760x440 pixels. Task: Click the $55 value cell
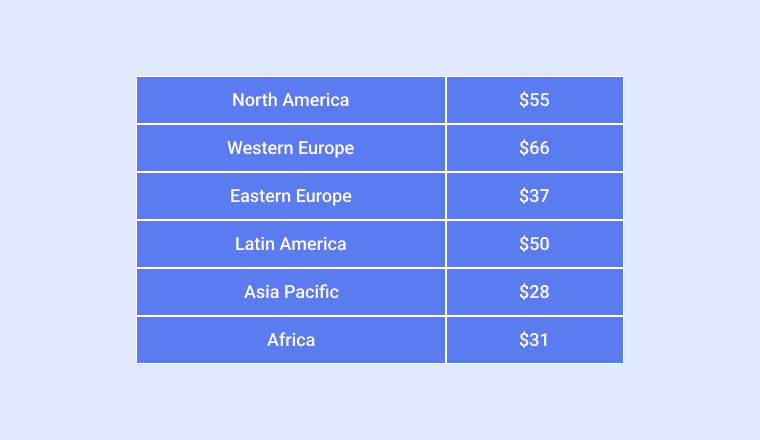pos(535,100)
